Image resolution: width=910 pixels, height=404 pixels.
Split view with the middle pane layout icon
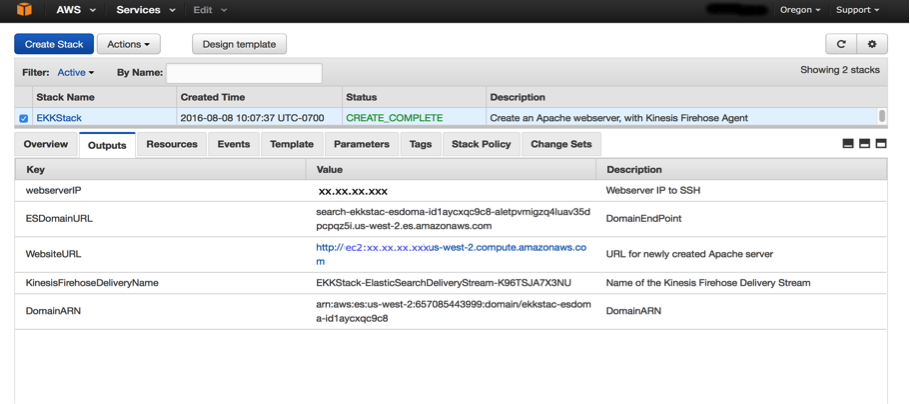pyautogui.click(x=864, y=144)
